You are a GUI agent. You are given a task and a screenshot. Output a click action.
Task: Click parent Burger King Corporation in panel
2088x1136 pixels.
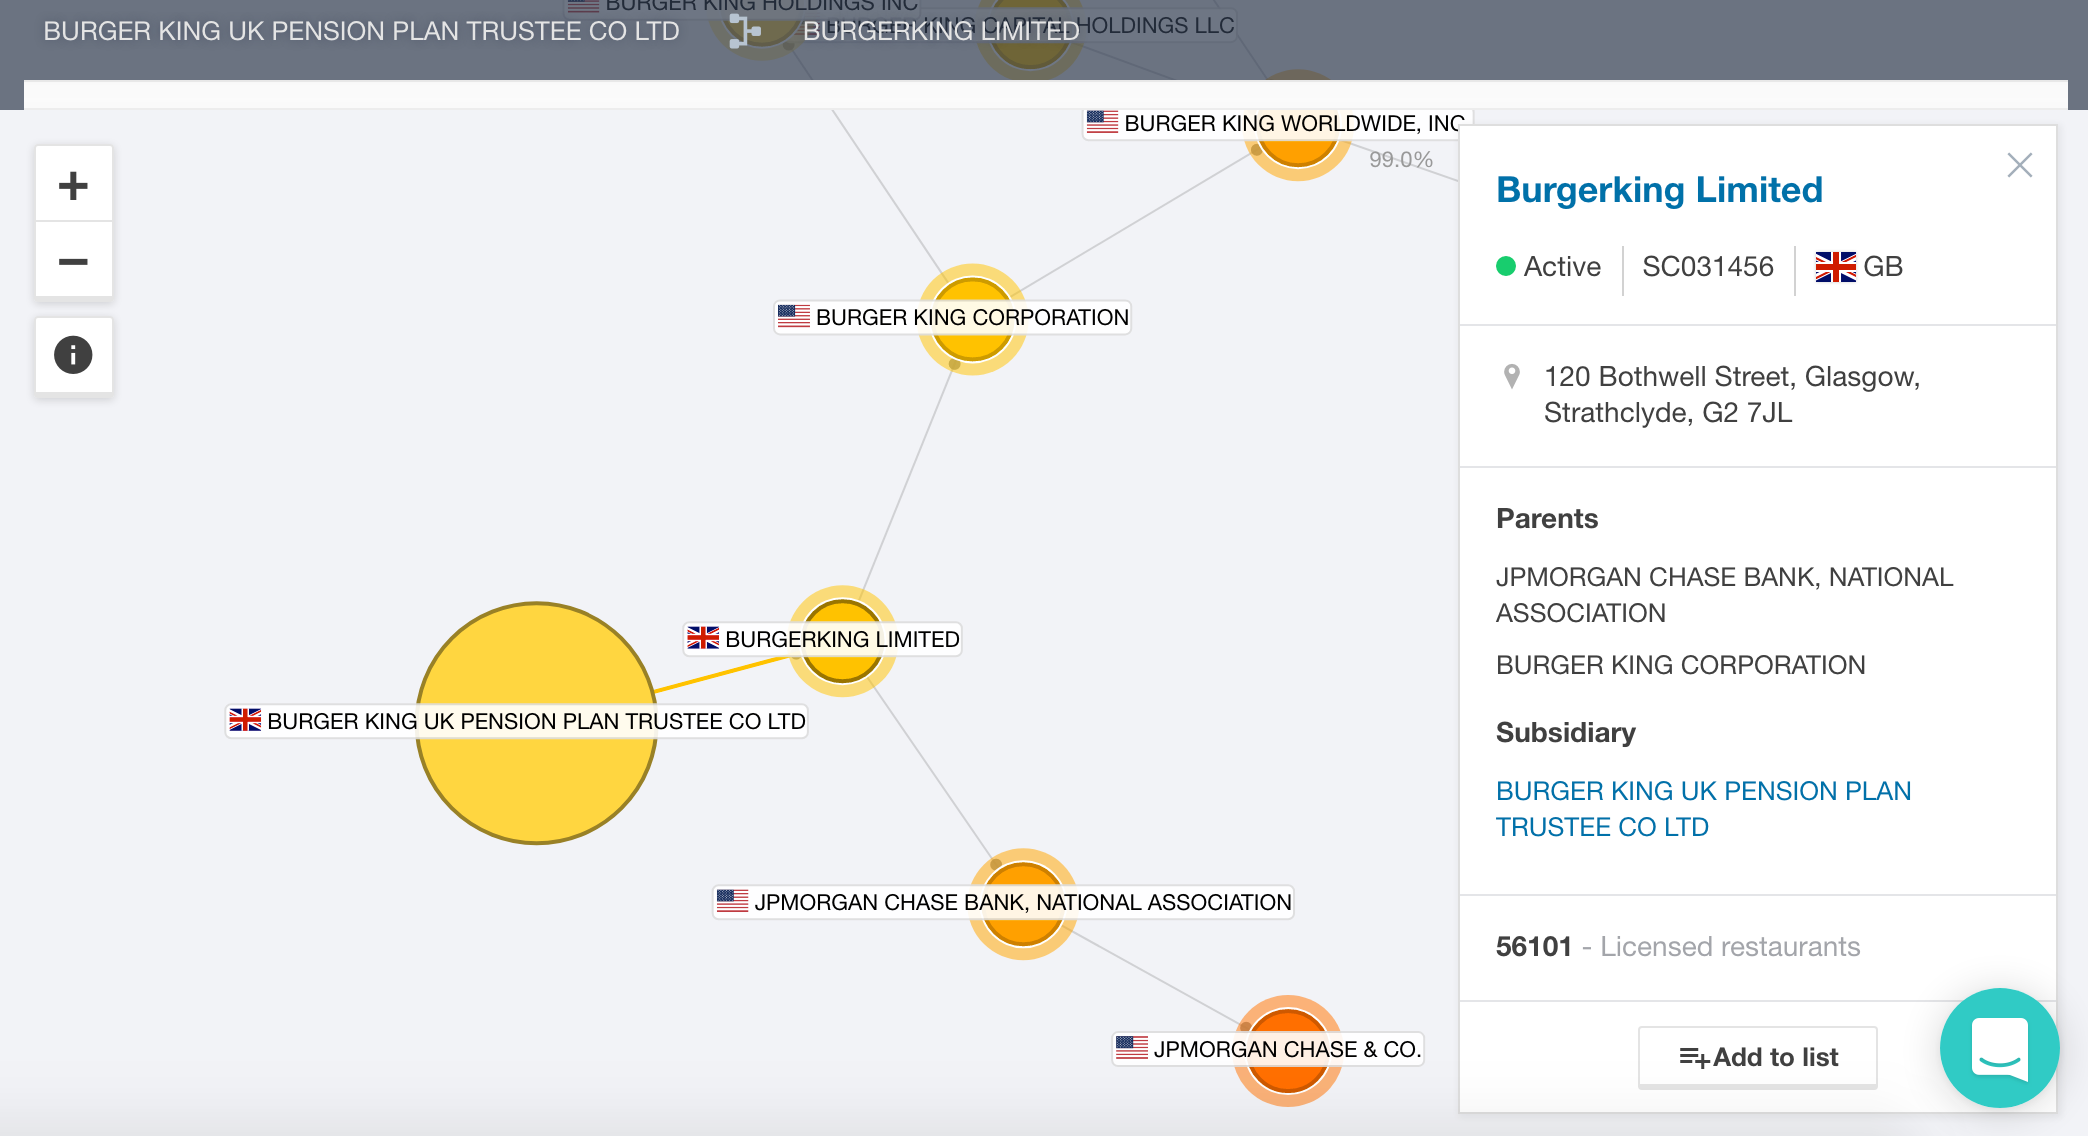[x=1680, y=665]
